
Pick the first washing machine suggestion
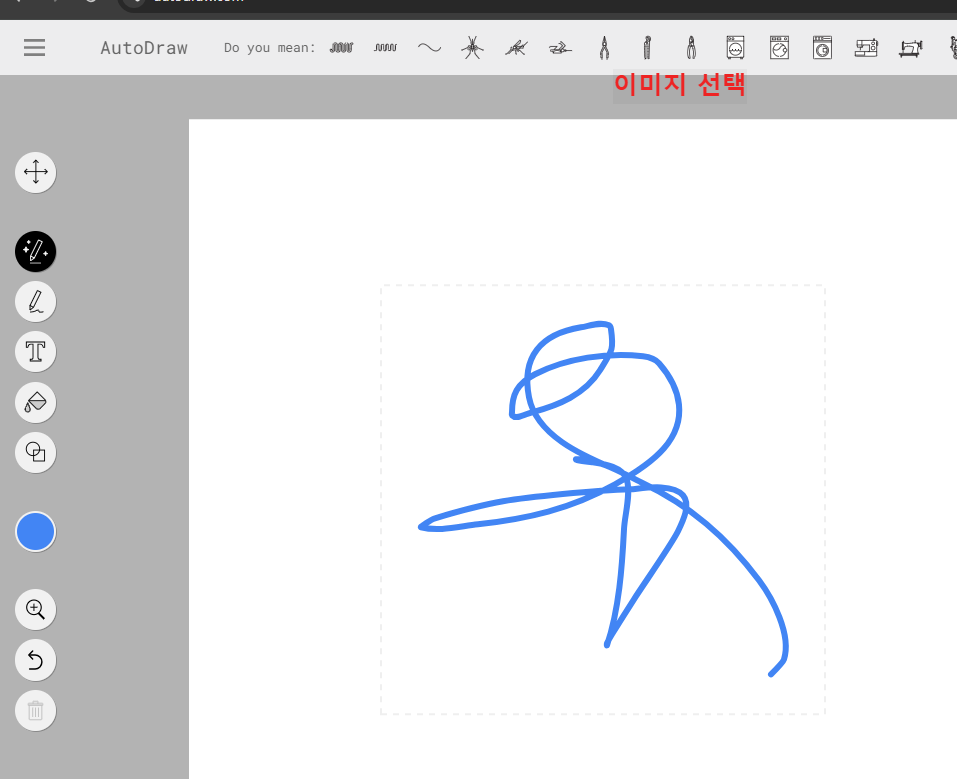735,48
